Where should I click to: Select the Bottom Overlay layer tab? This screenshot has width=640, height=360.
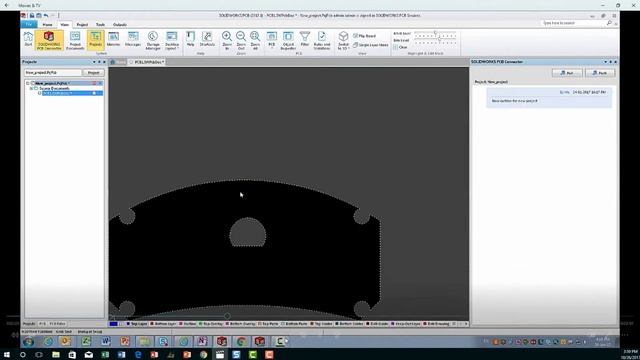(x=240, y=324)
